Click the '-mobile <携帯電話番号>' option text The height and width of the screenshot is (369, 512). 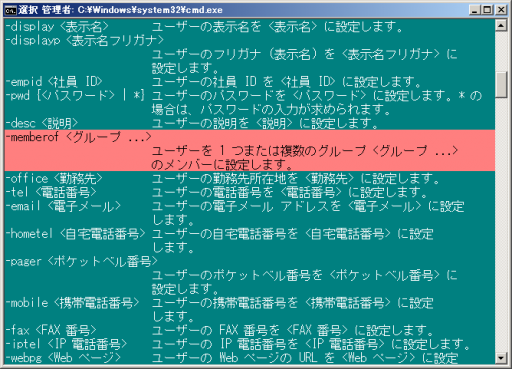[72, 303]
